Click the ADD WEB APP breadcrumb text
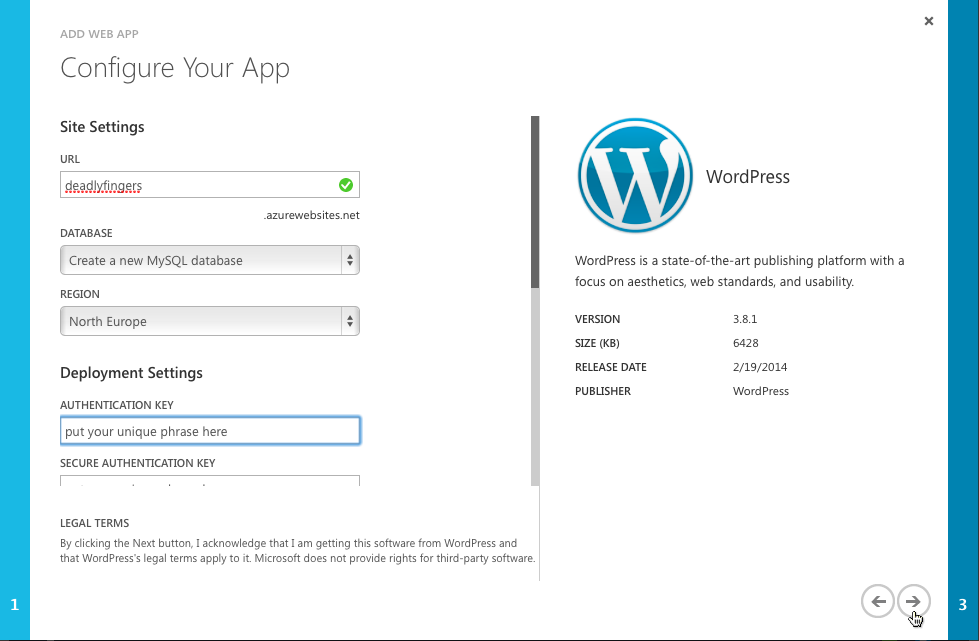979x641 pixels. point(99,34)
